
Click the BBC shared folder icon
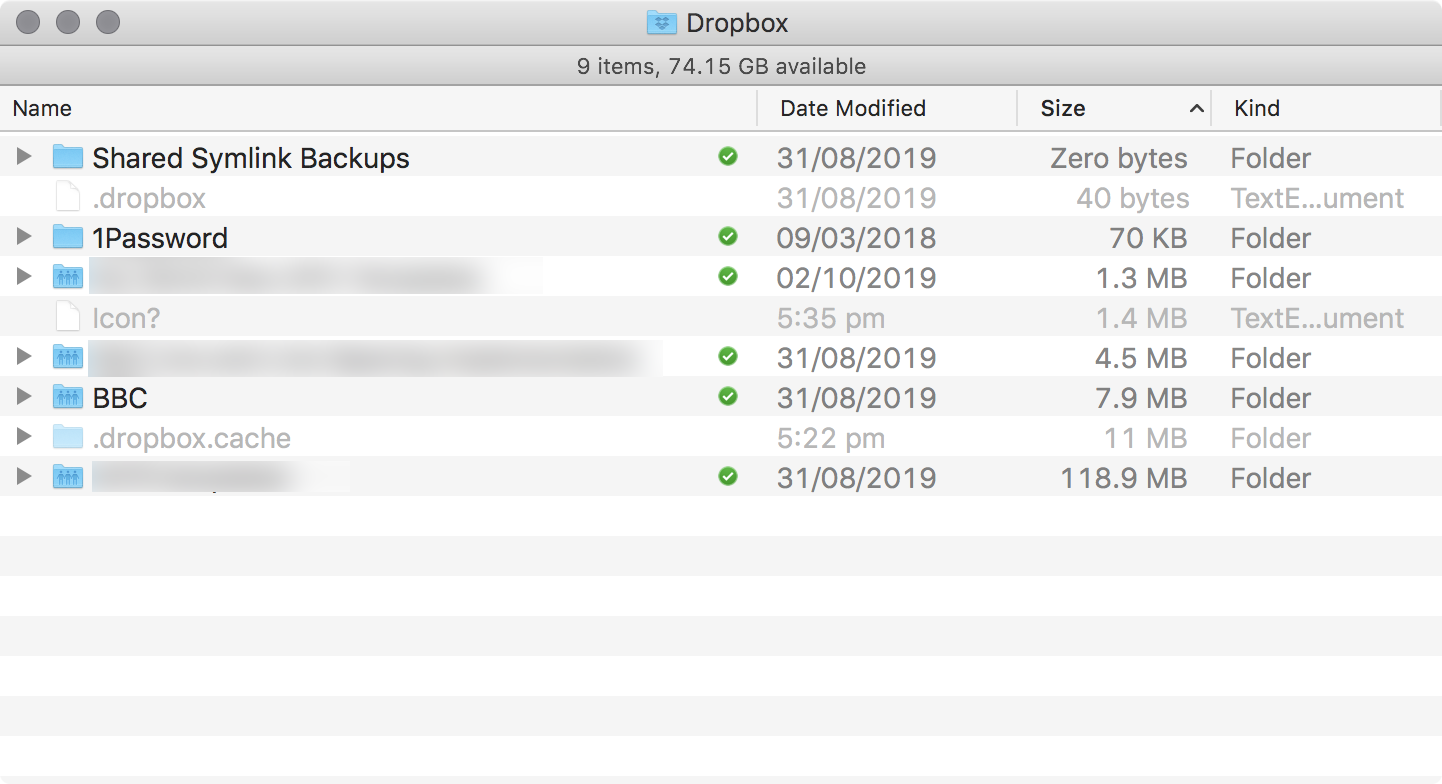pyautogui.click(x=67, y=397)
